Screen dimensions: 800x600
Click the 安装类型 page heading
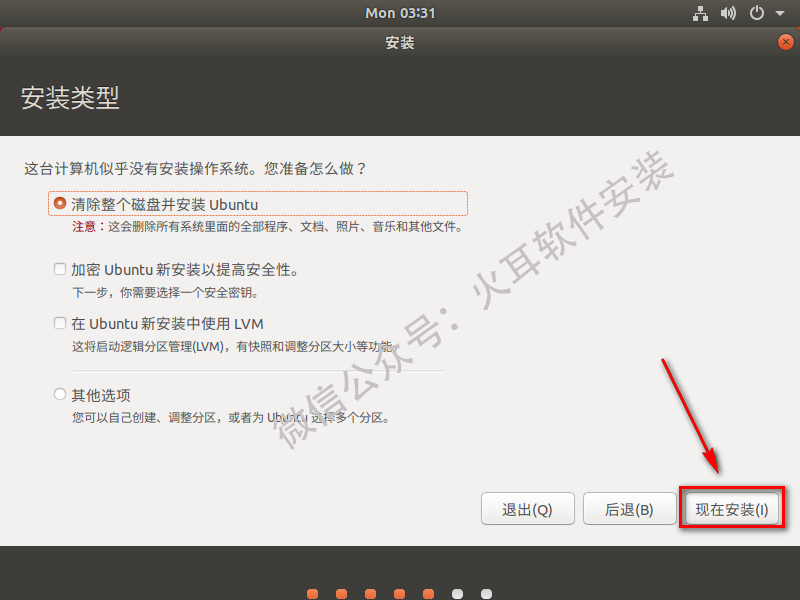(x=70, y=97)
